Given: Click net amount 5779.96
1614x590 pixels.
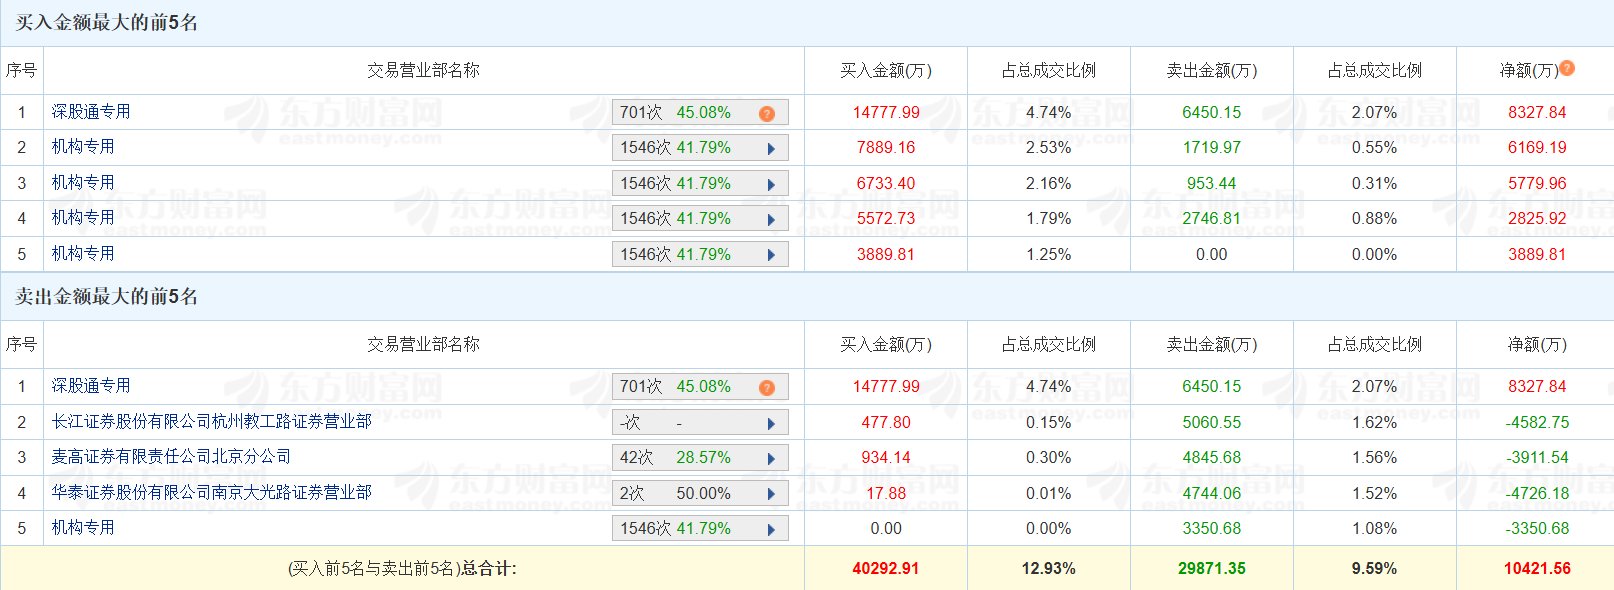Looking at the screenshot, I should 1537,183.
